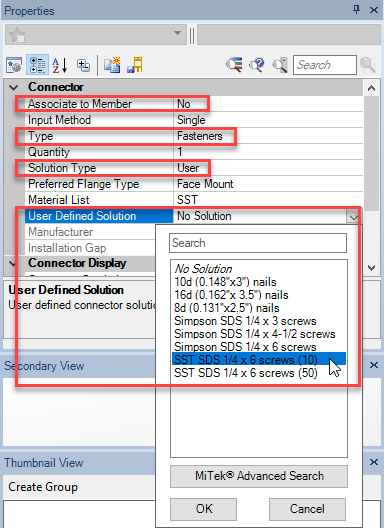The image size is (384, 528).
Task: Click the magnifier with question mark icon
Action: click(257, 64)
